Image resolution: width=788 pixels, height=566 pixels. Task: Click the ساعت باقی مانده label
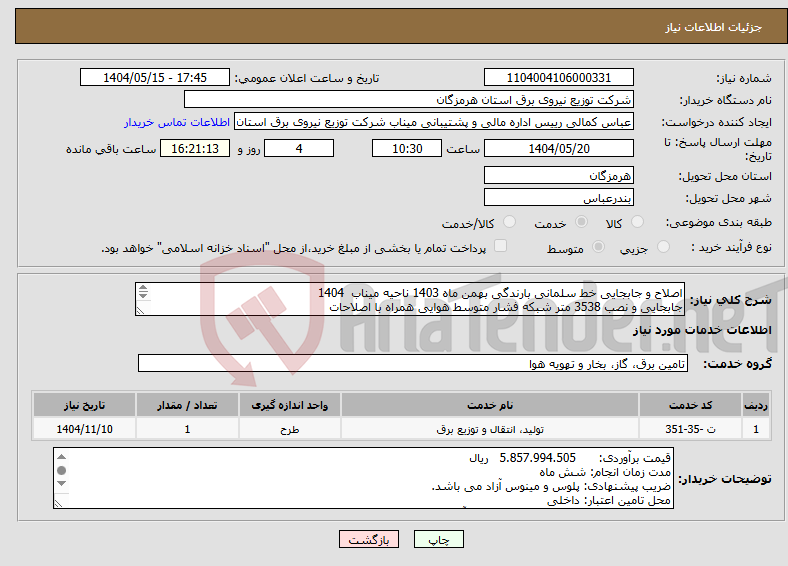(111, 149)
